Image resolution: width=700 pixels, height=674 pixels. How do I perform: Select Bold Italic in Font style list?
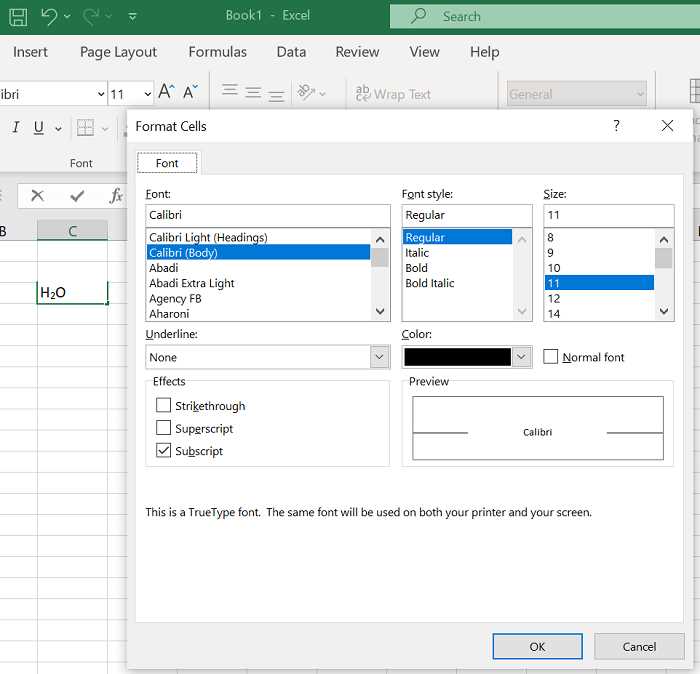tap(429, 283)
